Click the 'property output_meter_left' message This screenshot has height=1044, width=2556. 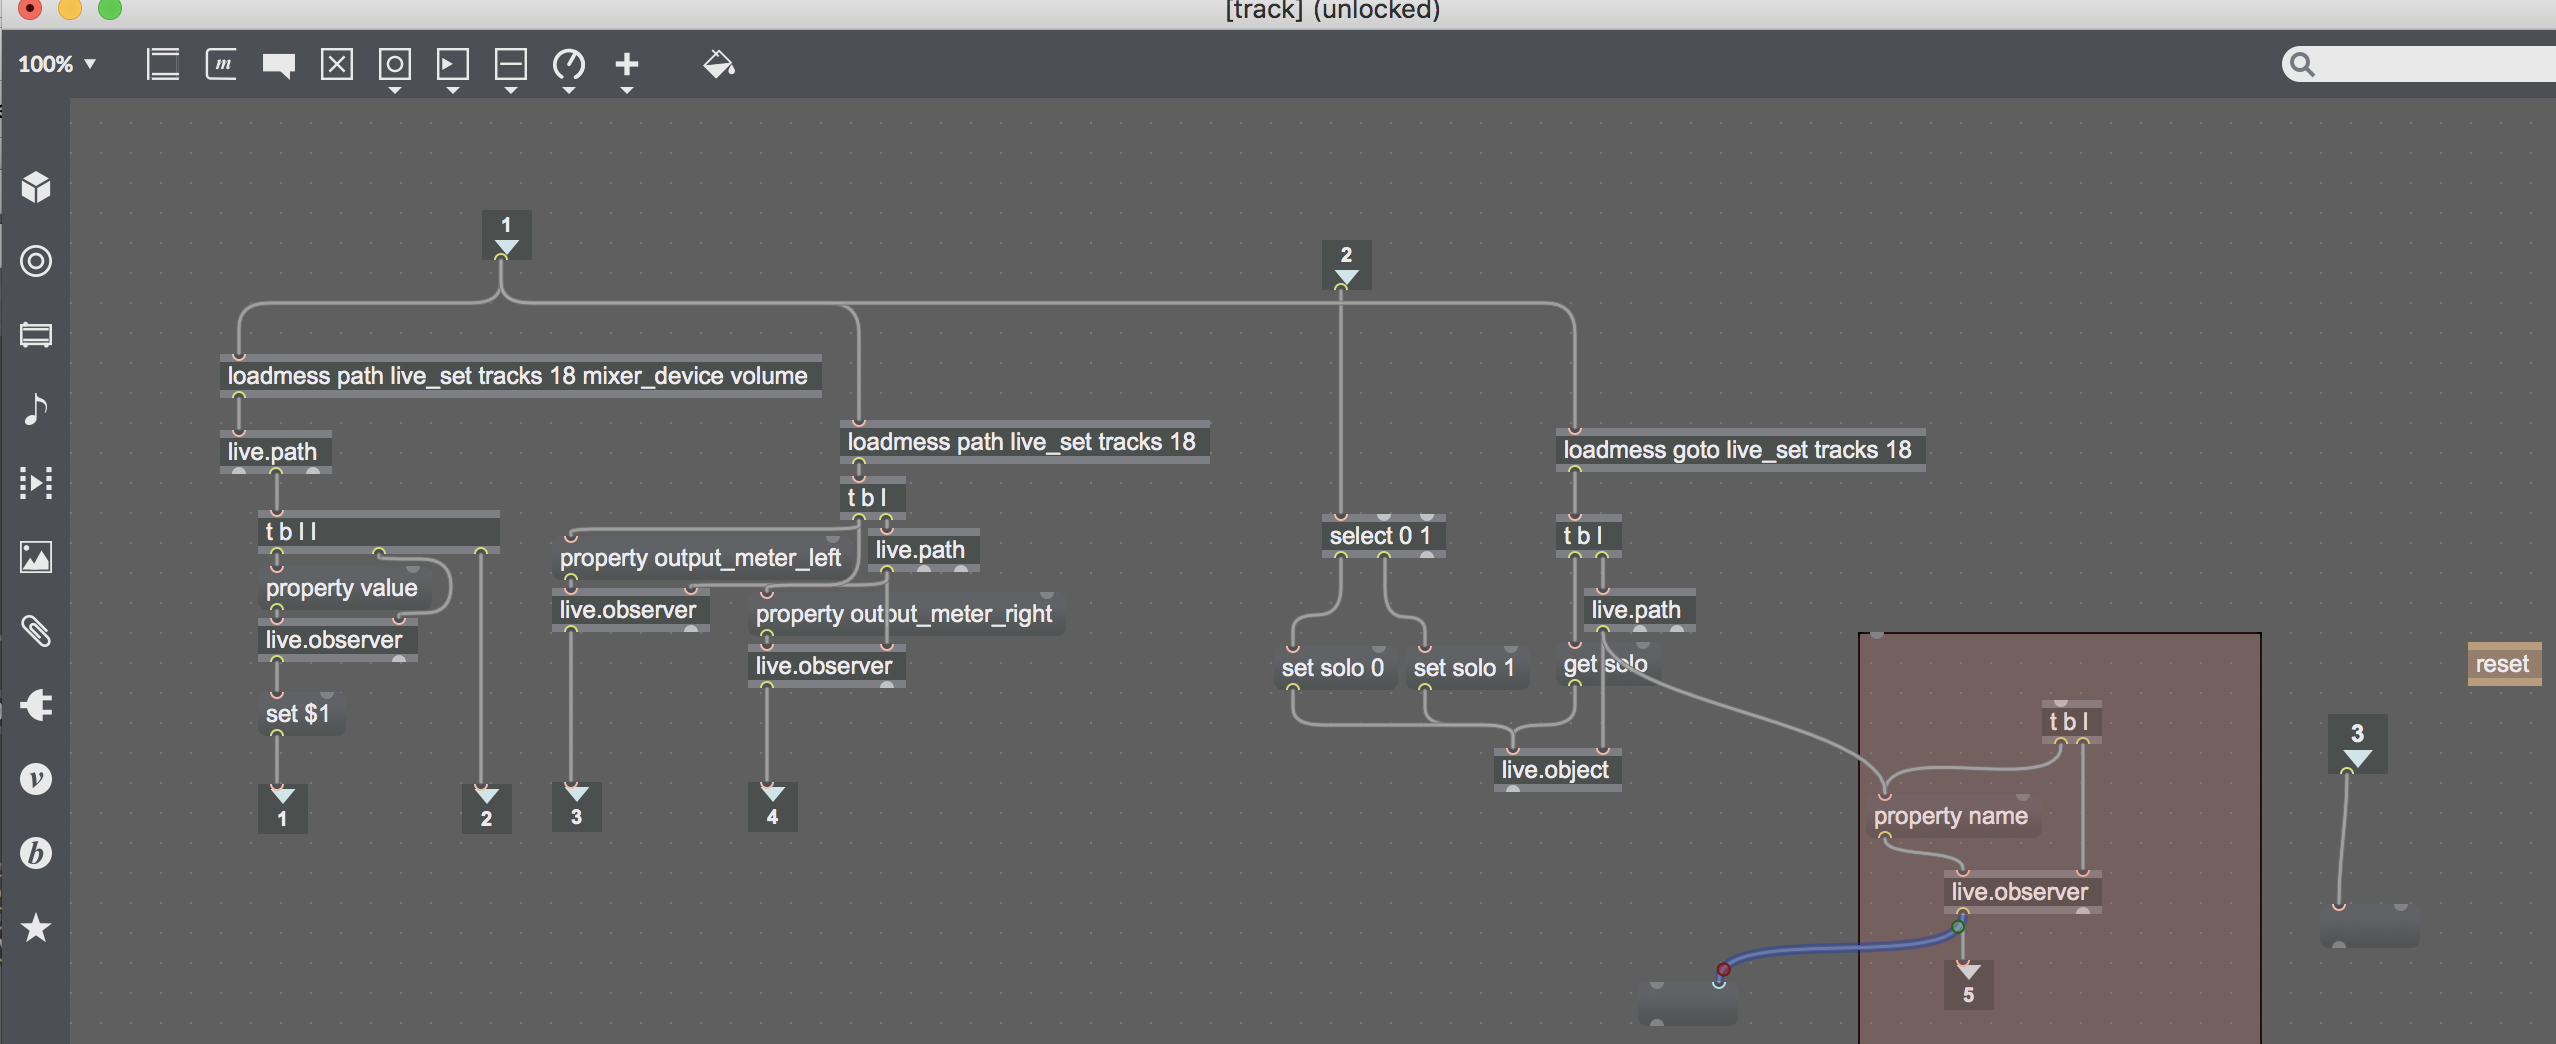[x=702, y=558]
